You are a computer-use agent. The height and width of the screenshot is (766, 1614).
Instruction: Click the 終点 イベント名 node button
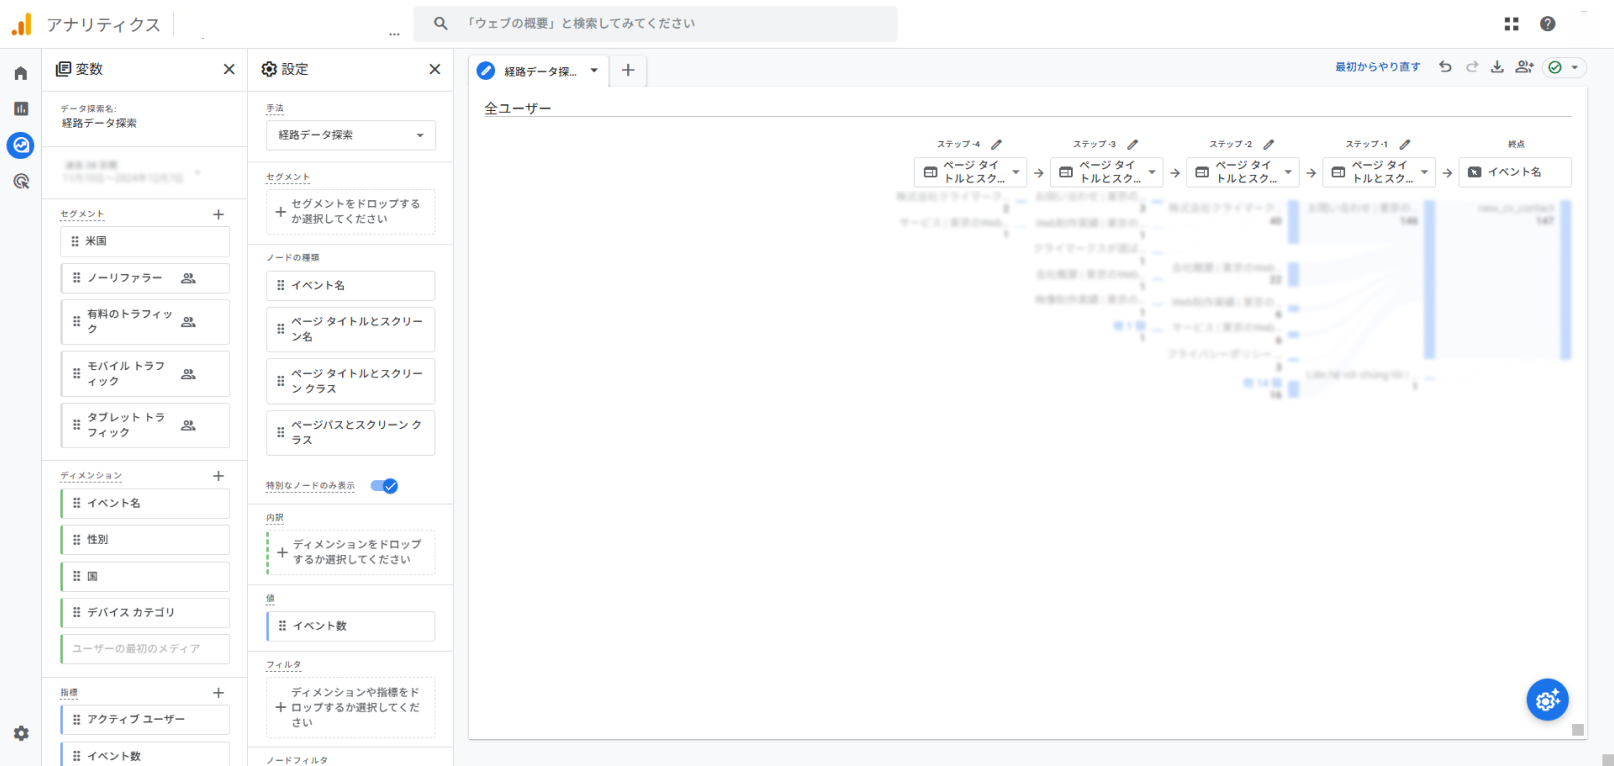pyautogui.click(x=1515, y=172)
